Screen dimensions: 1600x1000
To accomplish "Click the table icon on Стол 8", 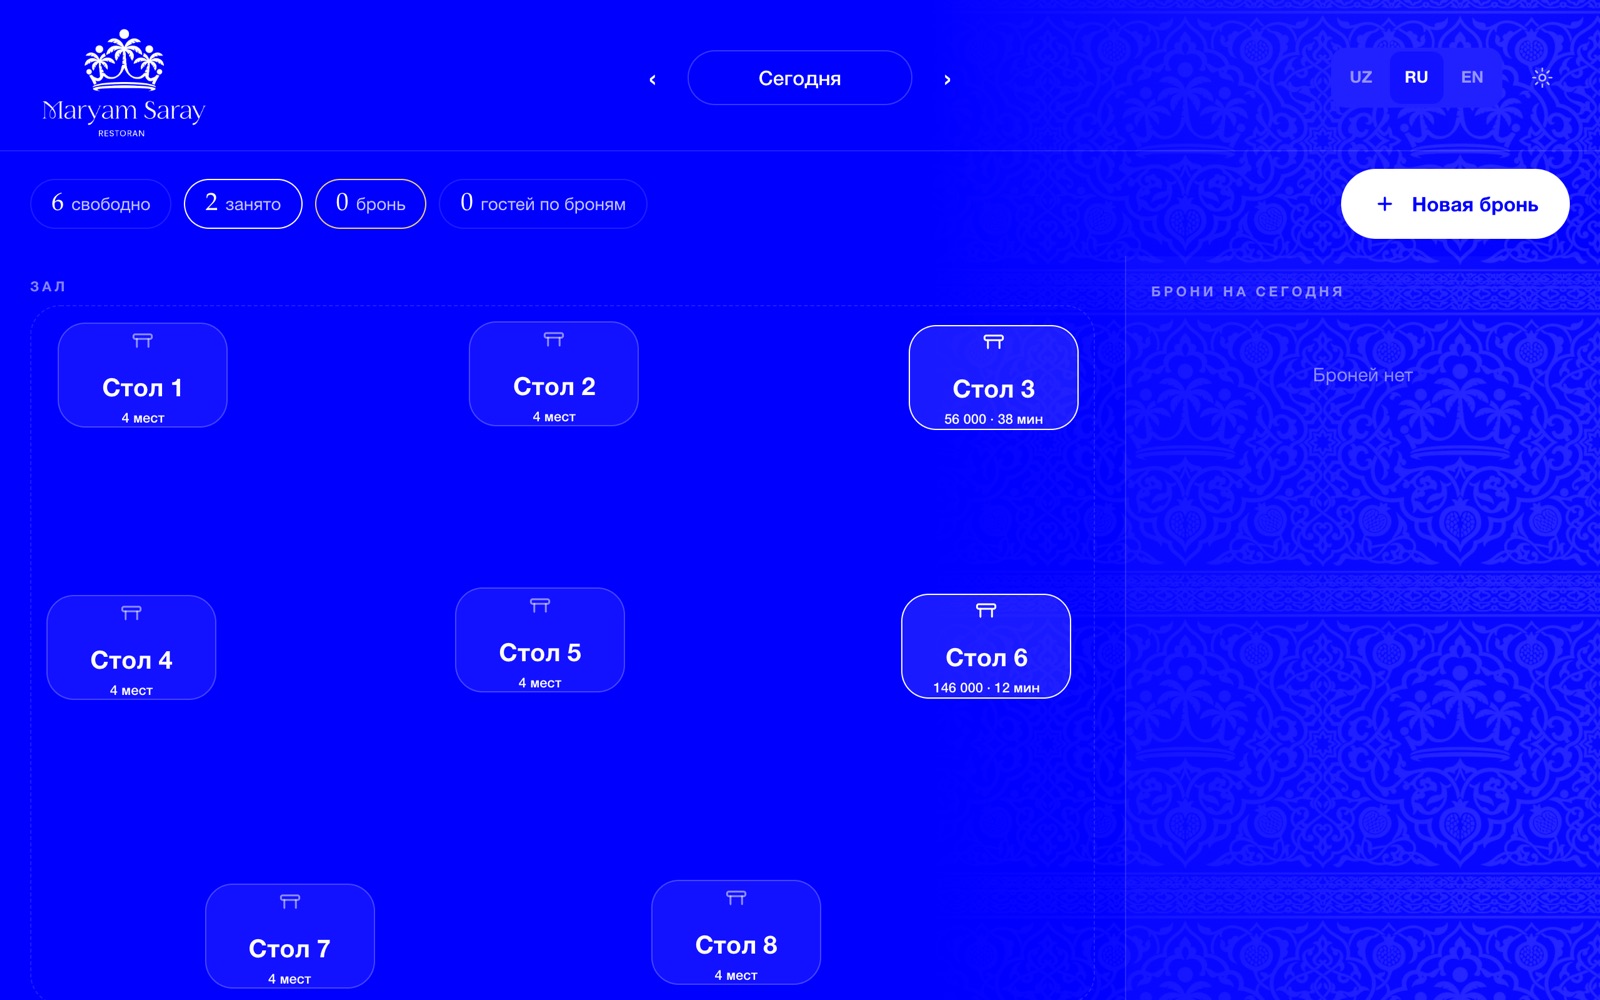I will [736, 898].
